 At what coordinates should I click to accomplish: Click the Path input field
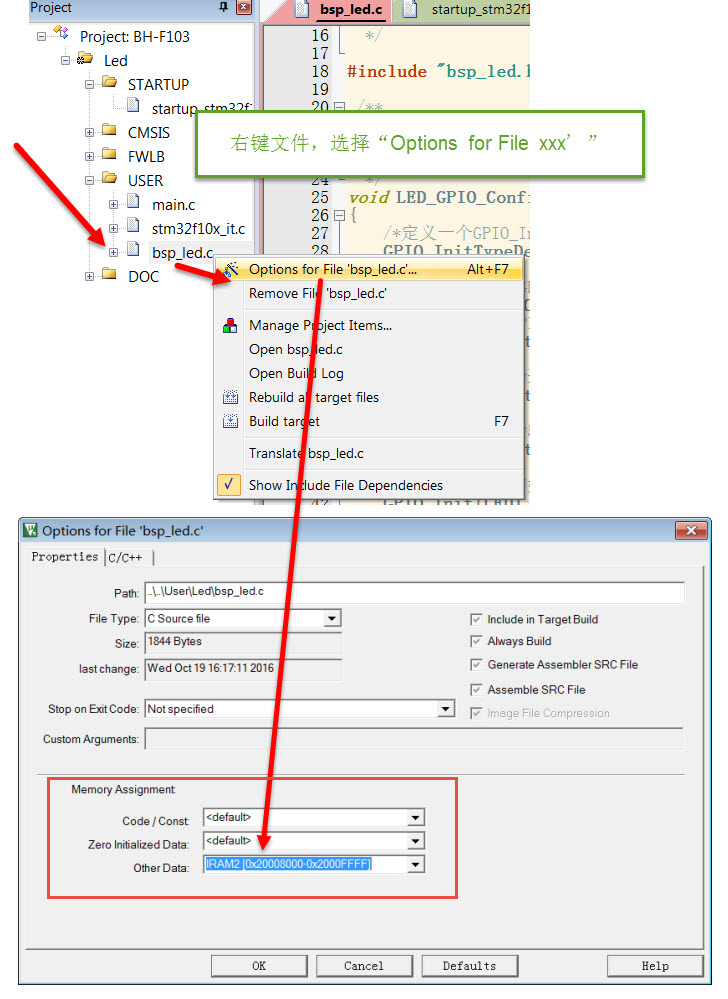point(415,592)
